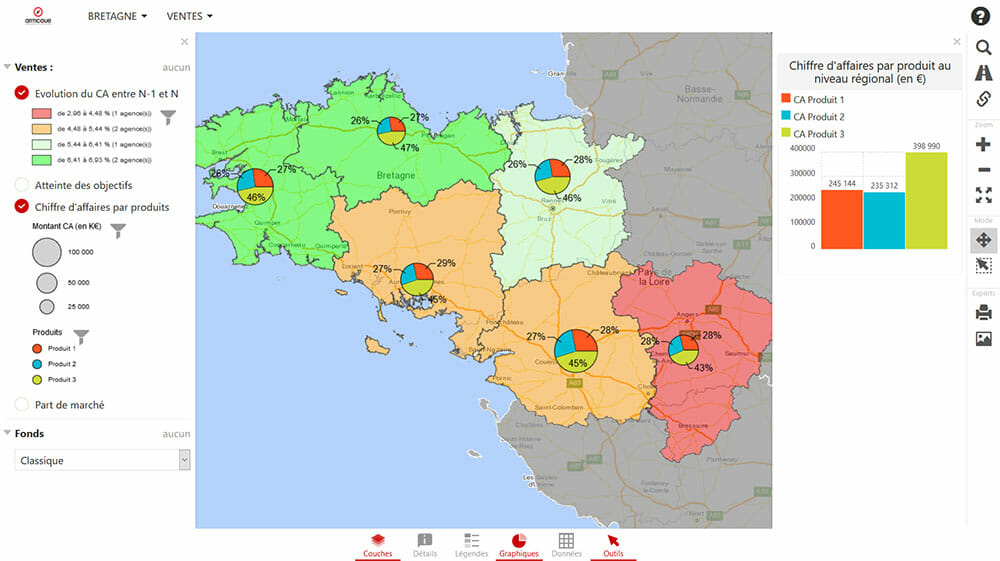Click aucun link next to Fonds
Viewport: 1000px width, 561px height.
point(176,434)
